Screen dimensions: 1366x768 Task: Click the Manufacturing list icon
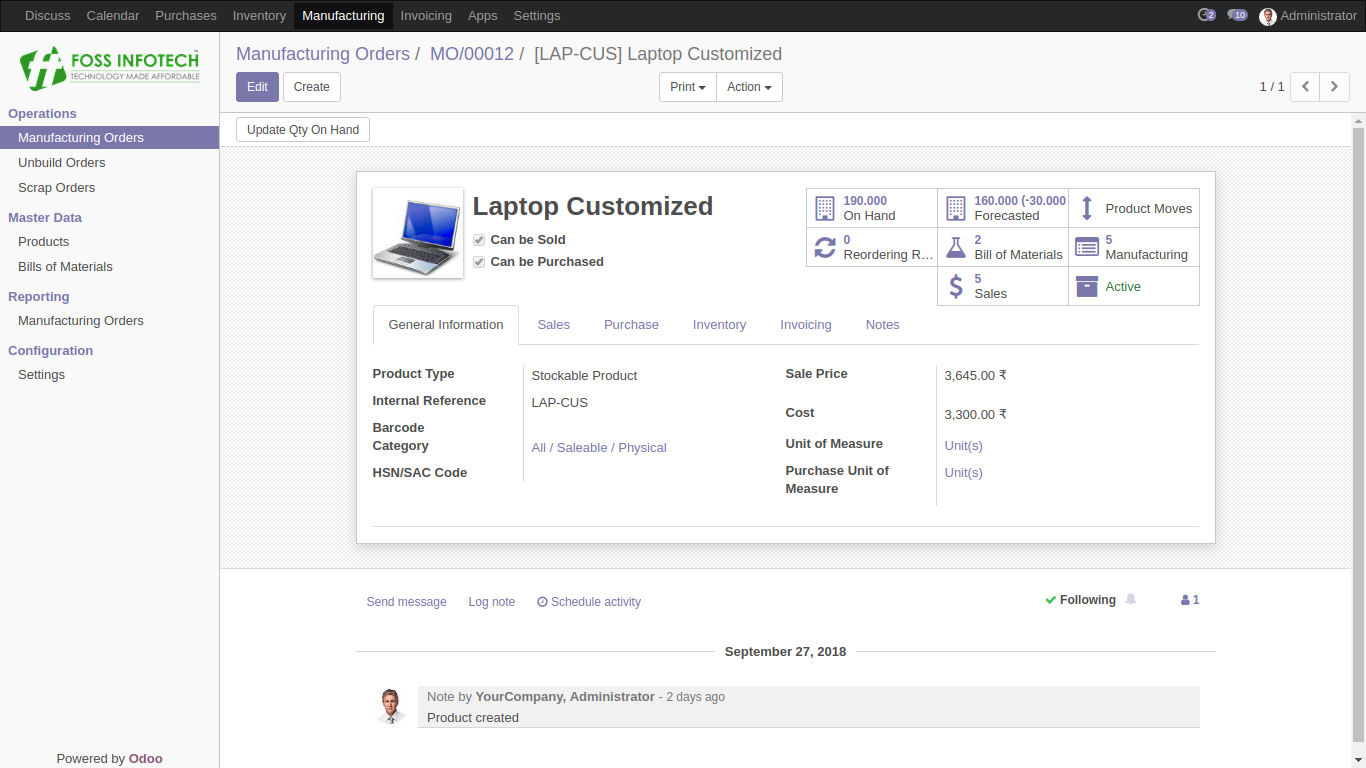[x=1087, y=247]
